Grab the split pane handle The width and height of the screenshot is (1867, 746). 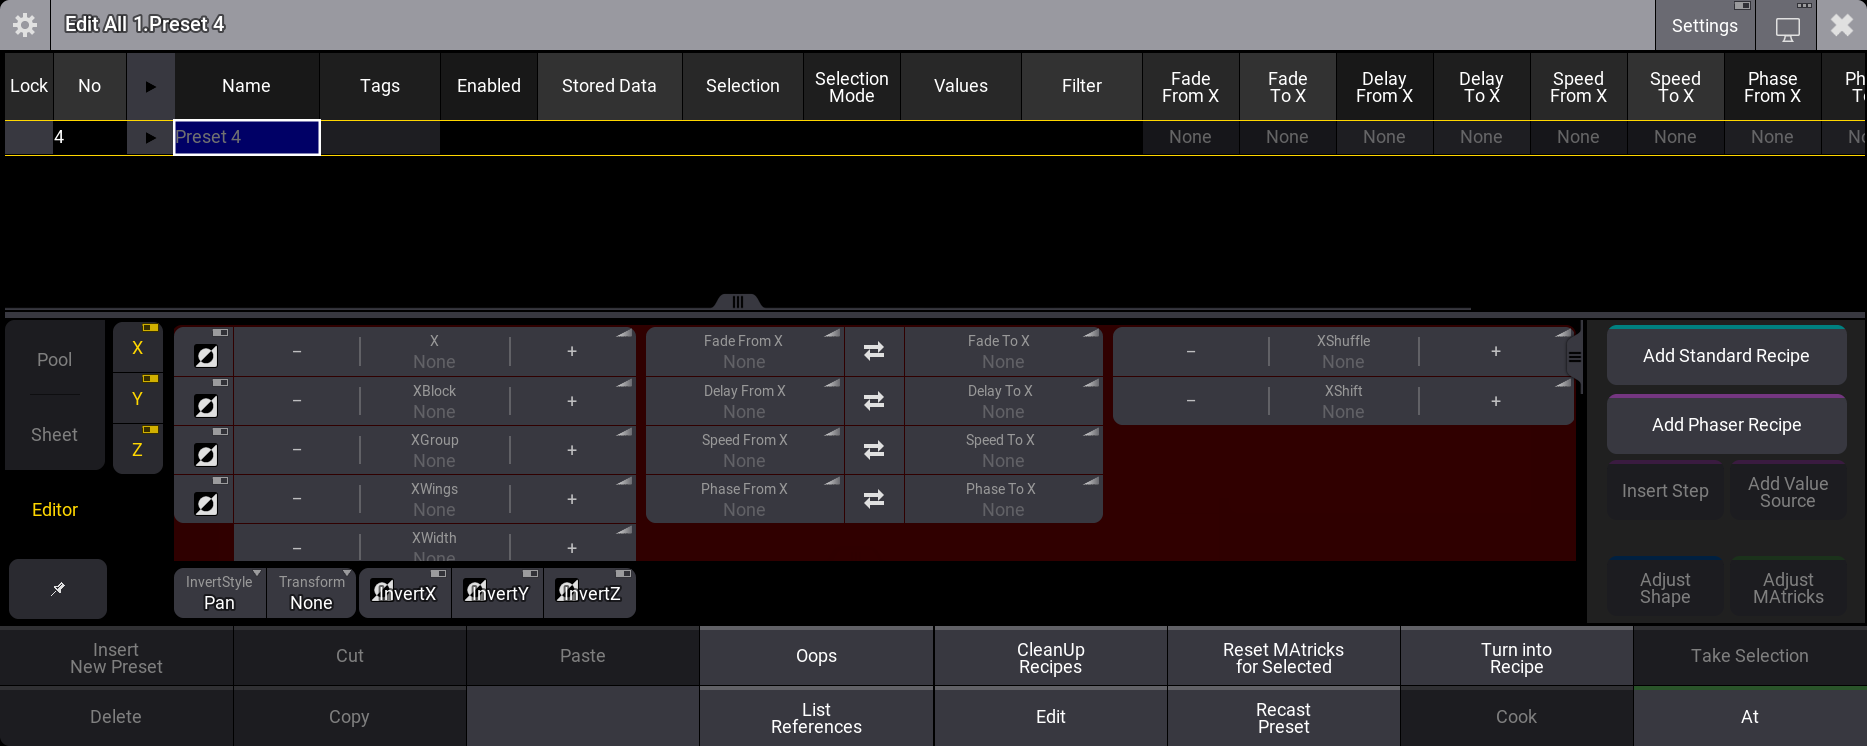738,302
